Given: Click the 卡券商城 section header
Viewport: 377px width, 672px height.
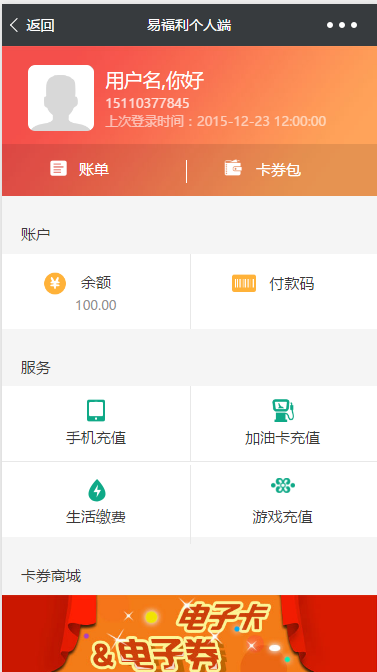Looking at the screenshot, I should (51, 576).
